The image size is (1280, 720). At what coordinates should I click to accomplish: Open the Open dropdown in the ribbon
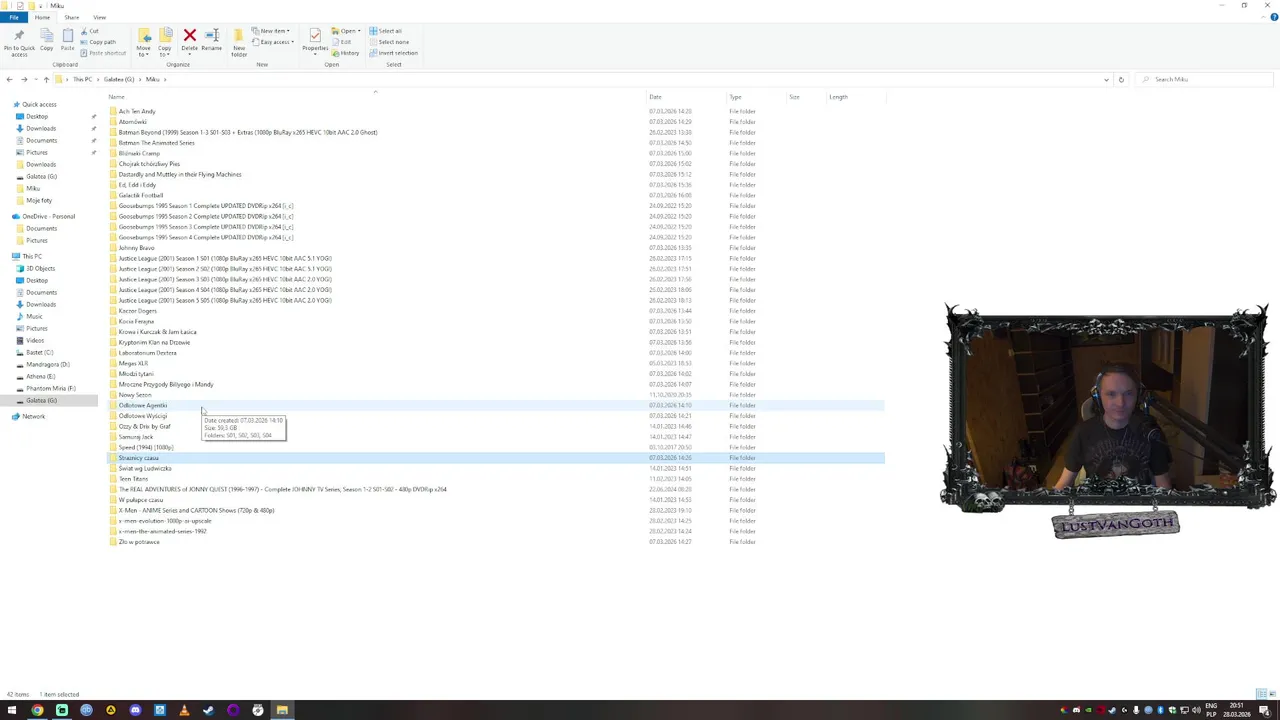point(347,31)
